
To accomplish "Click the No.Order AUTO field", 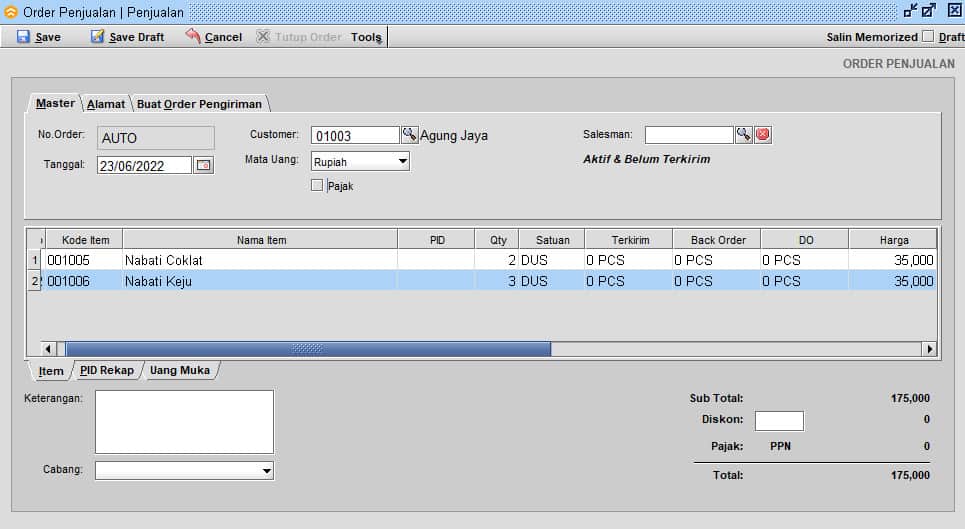I will pos(156,138).
